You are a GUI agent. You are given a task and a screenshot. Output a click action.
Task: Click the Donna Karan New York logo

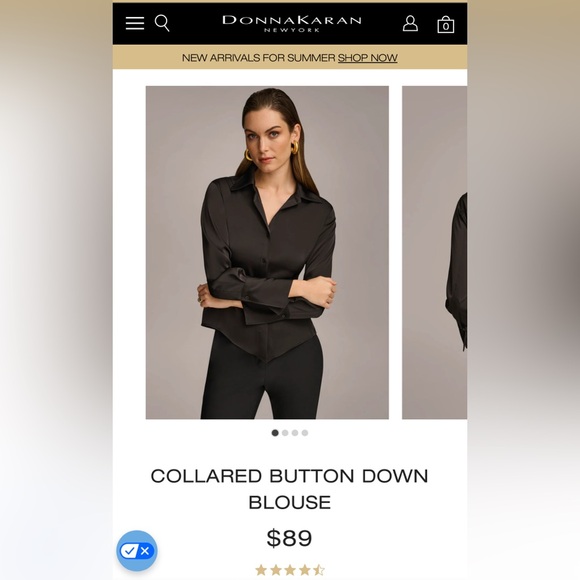click(x=291, y=24)
